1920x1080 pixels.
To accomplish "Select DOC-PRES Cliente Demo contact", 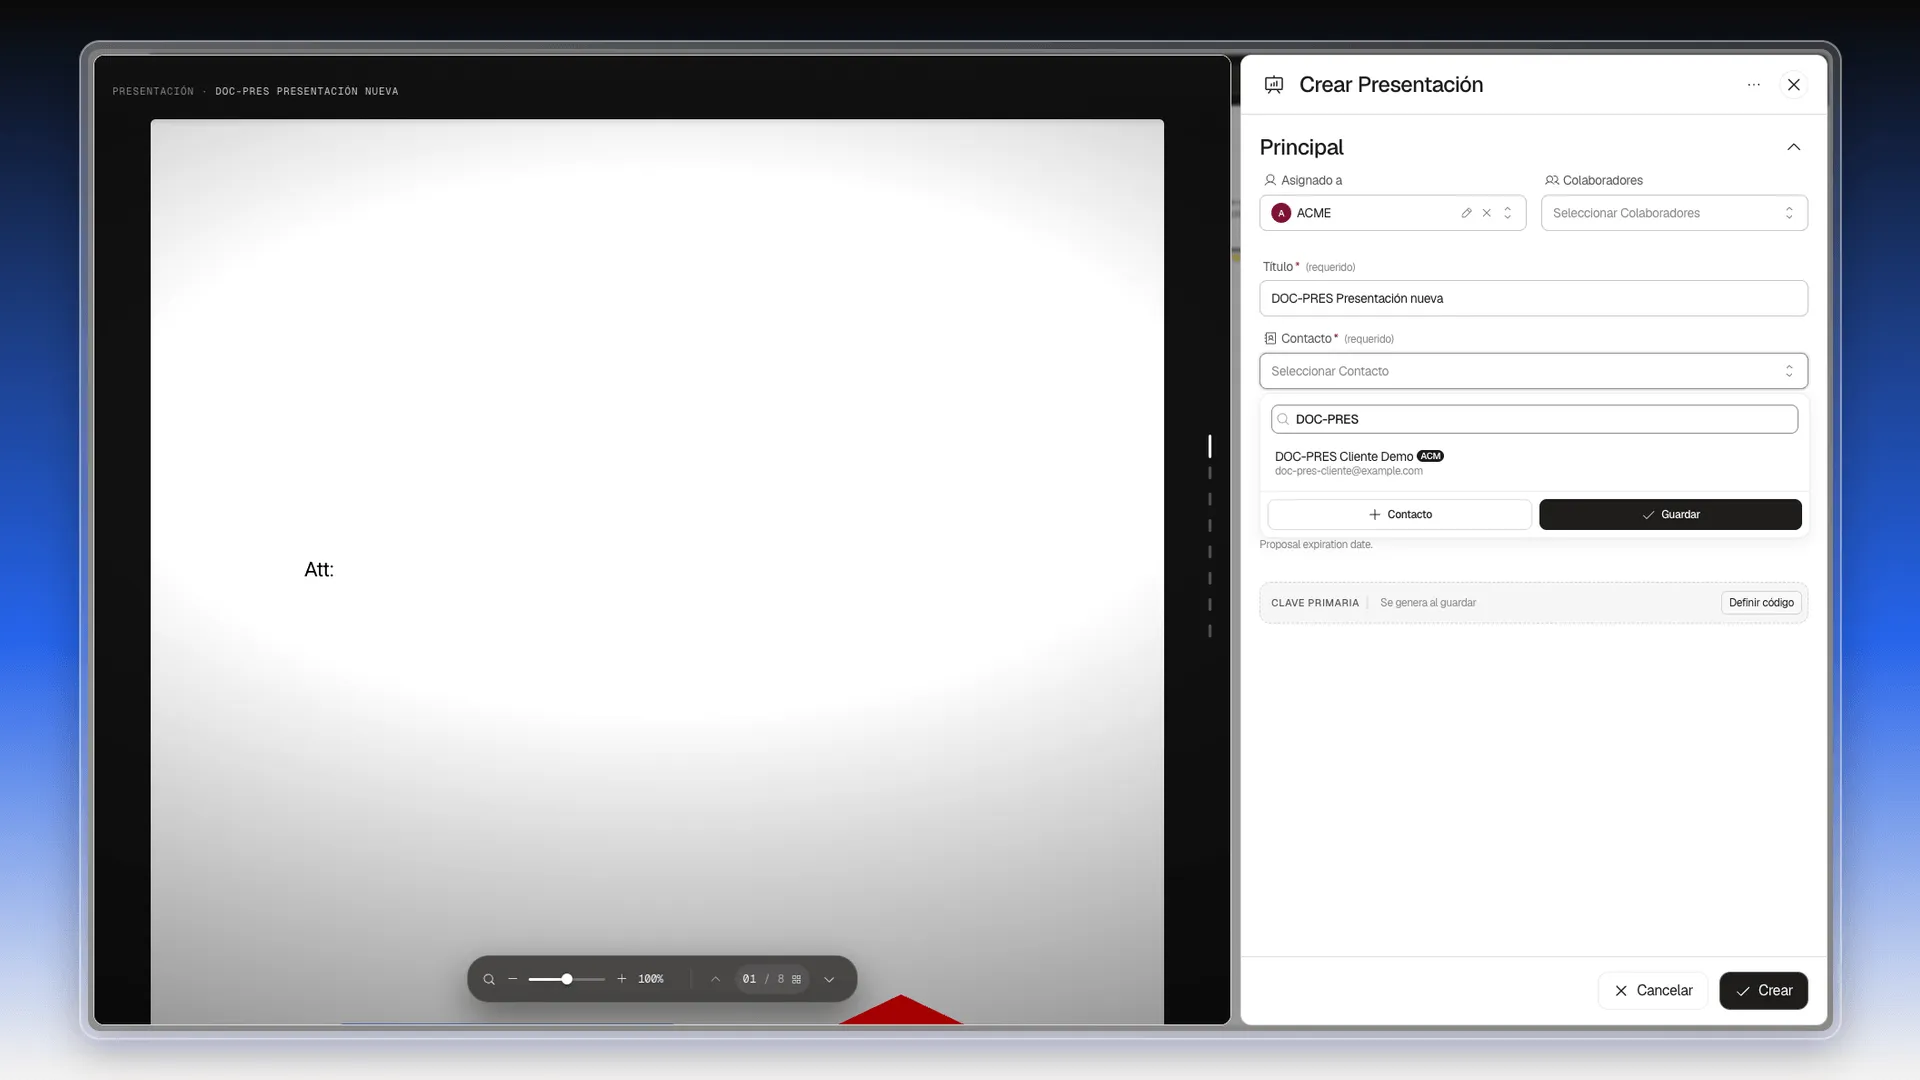I will (x=1534, y=463).
